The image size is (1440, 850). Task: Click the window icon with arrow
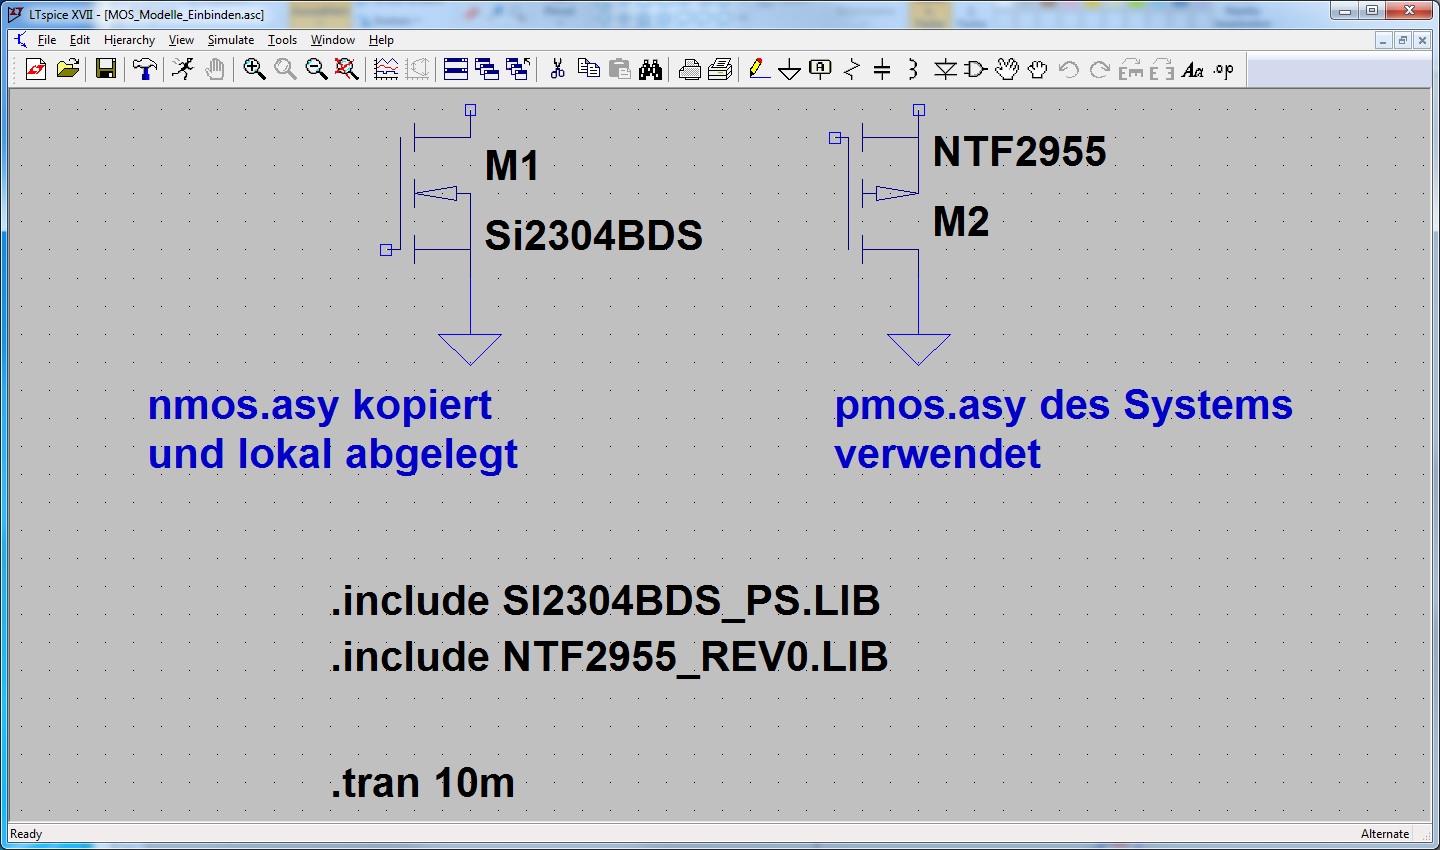pyautogui.click(x=518, y=69)
